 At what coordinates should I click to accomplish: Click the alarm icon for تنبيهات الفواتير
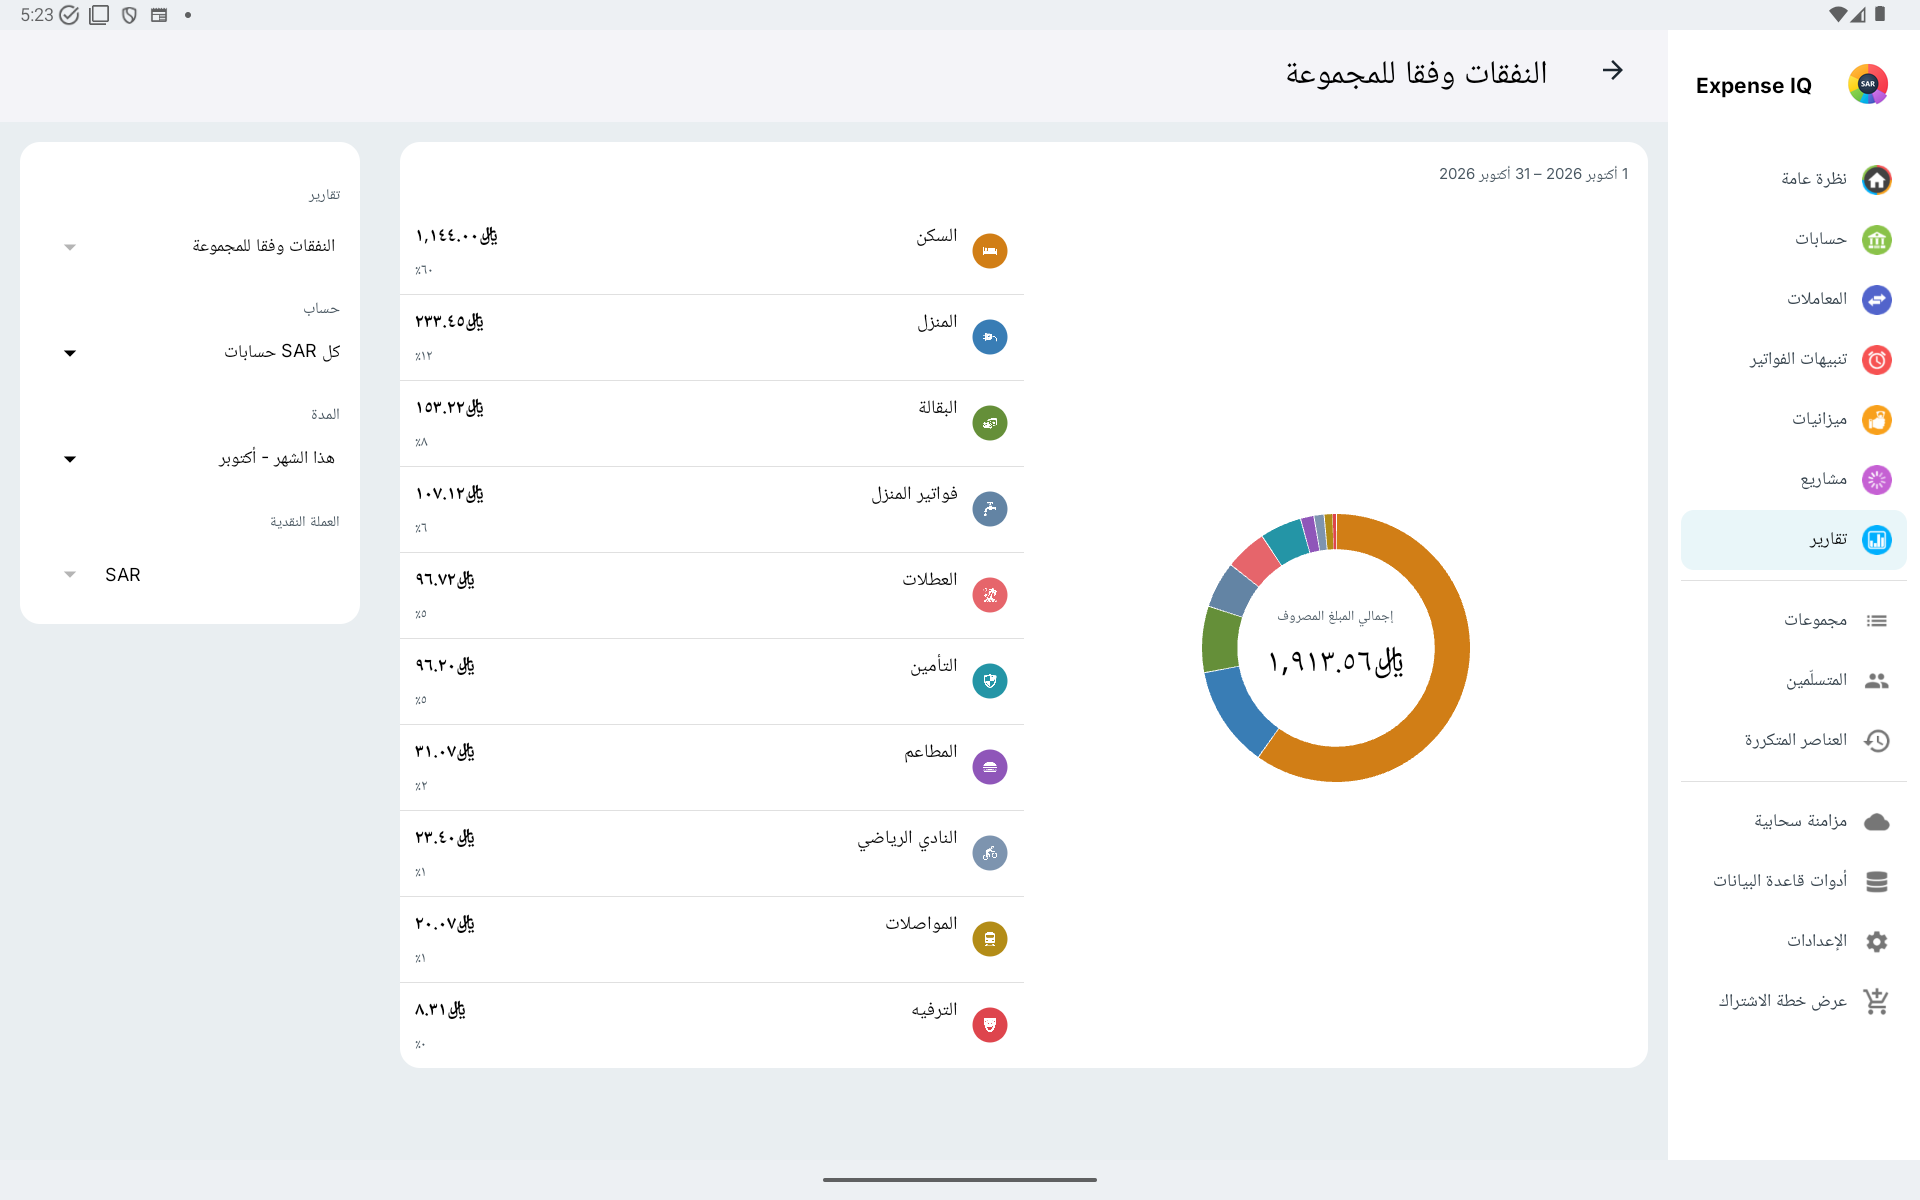pos(1876,360)
